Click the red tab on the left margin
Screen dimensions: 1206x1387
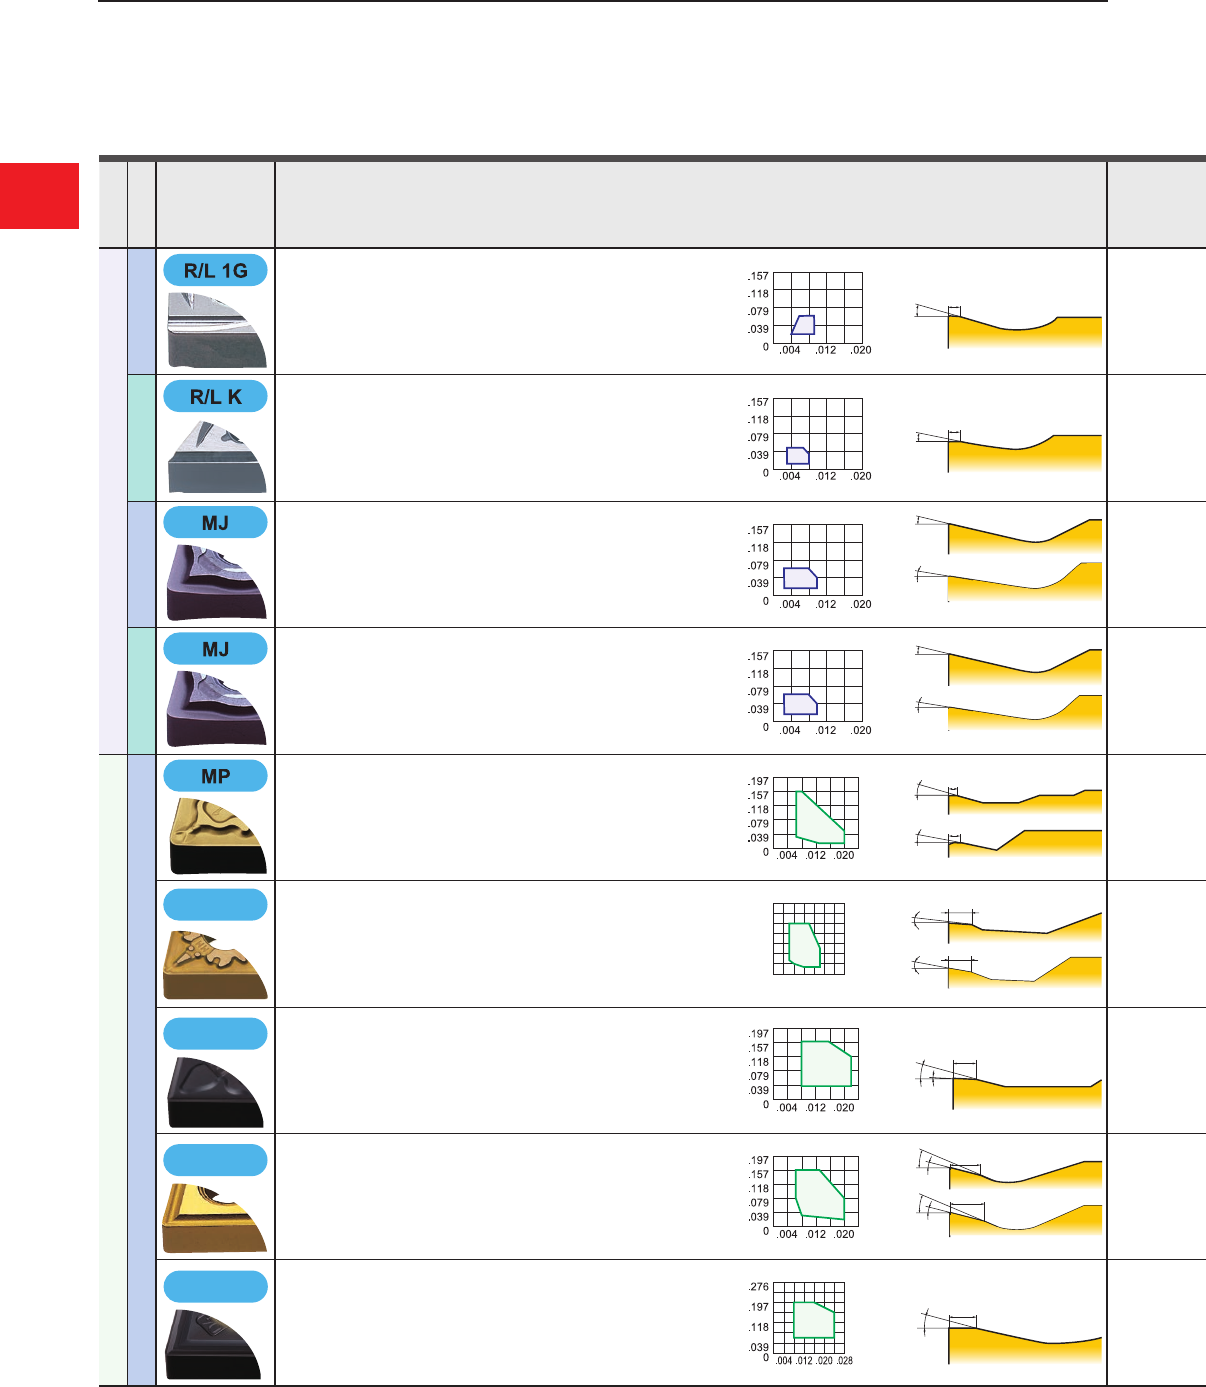39,196
